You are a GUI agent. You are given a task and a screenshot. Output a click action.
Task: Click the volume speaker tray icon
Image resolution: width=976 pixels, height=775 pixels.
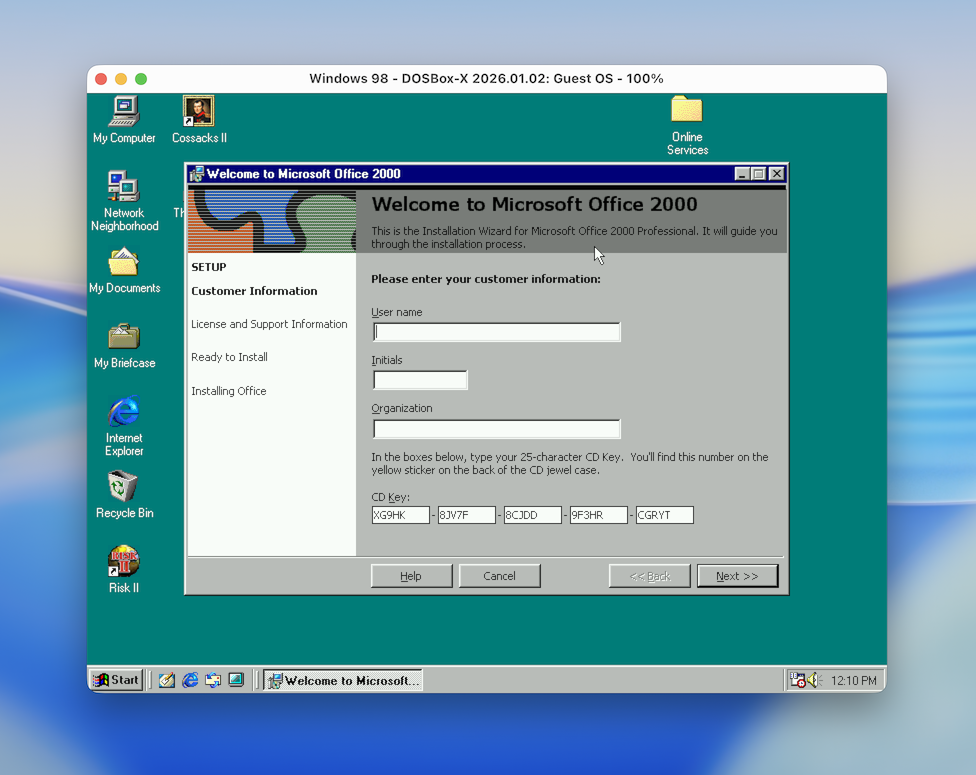pos(814,680)
